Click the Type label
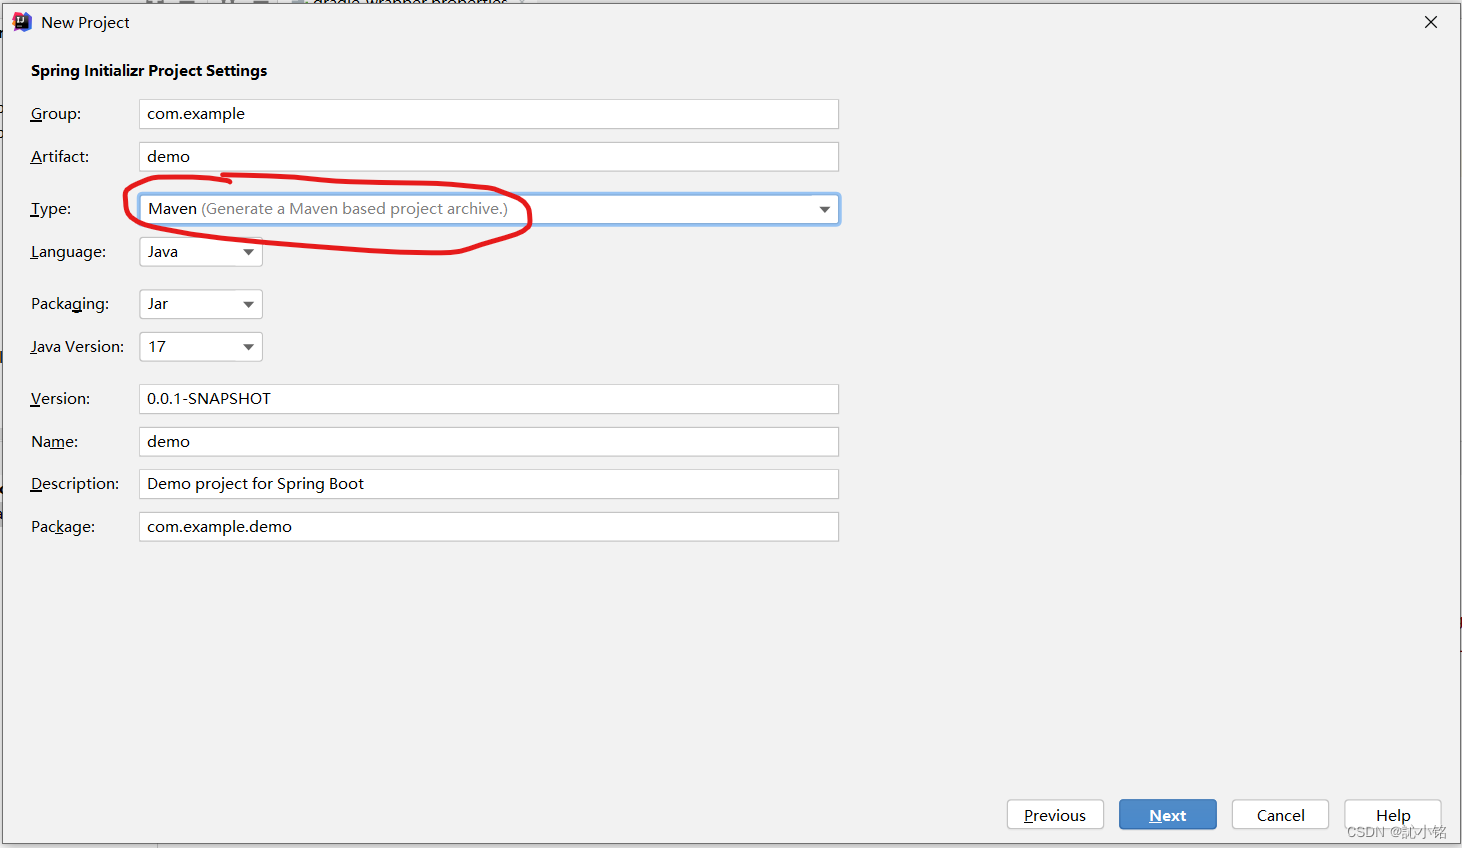1462x848 pixels. coord(51,209)
